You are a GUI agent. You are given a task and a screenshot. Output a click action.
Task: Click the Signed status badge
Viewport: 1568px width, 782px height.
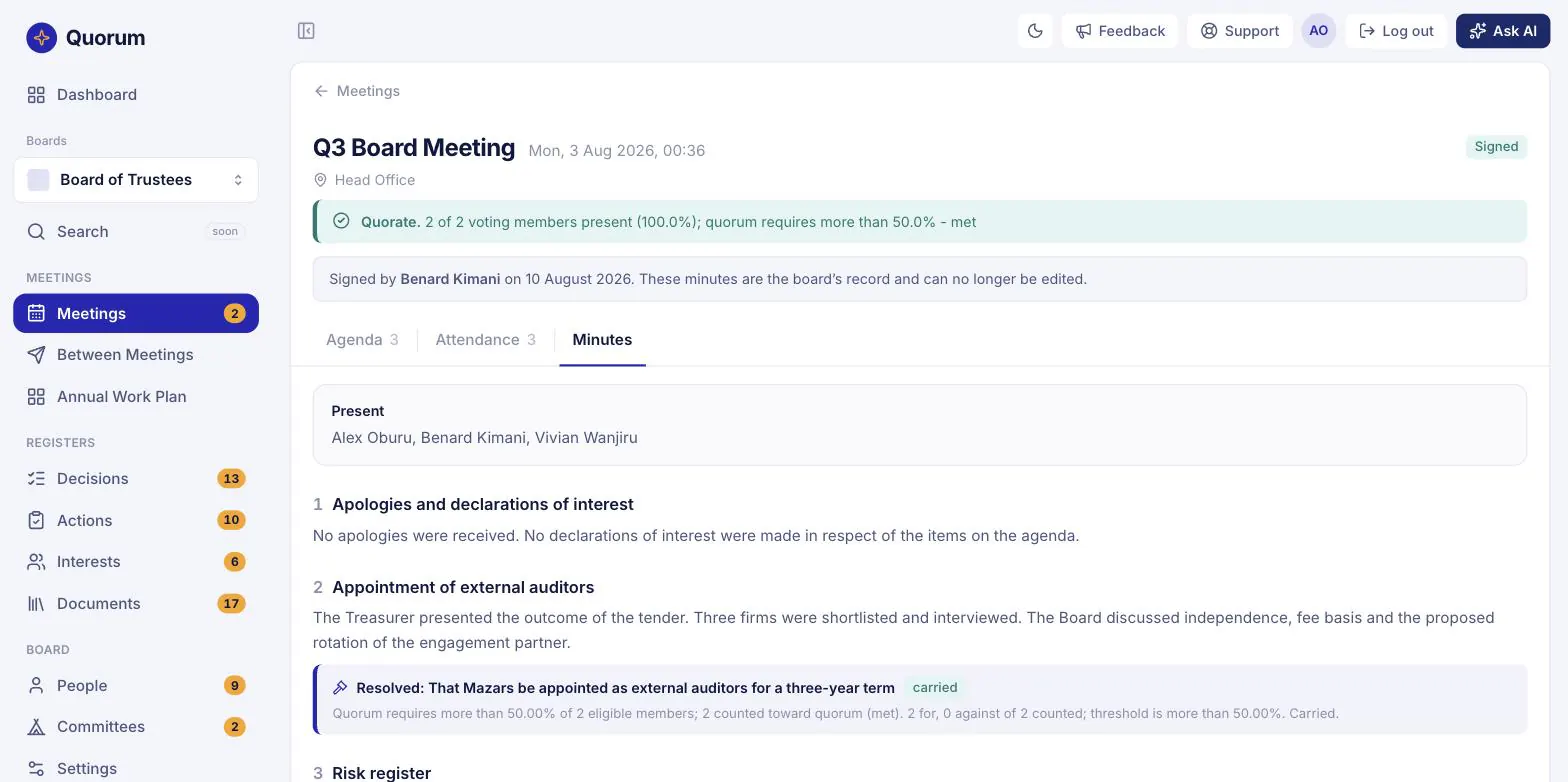point(1496,147)
